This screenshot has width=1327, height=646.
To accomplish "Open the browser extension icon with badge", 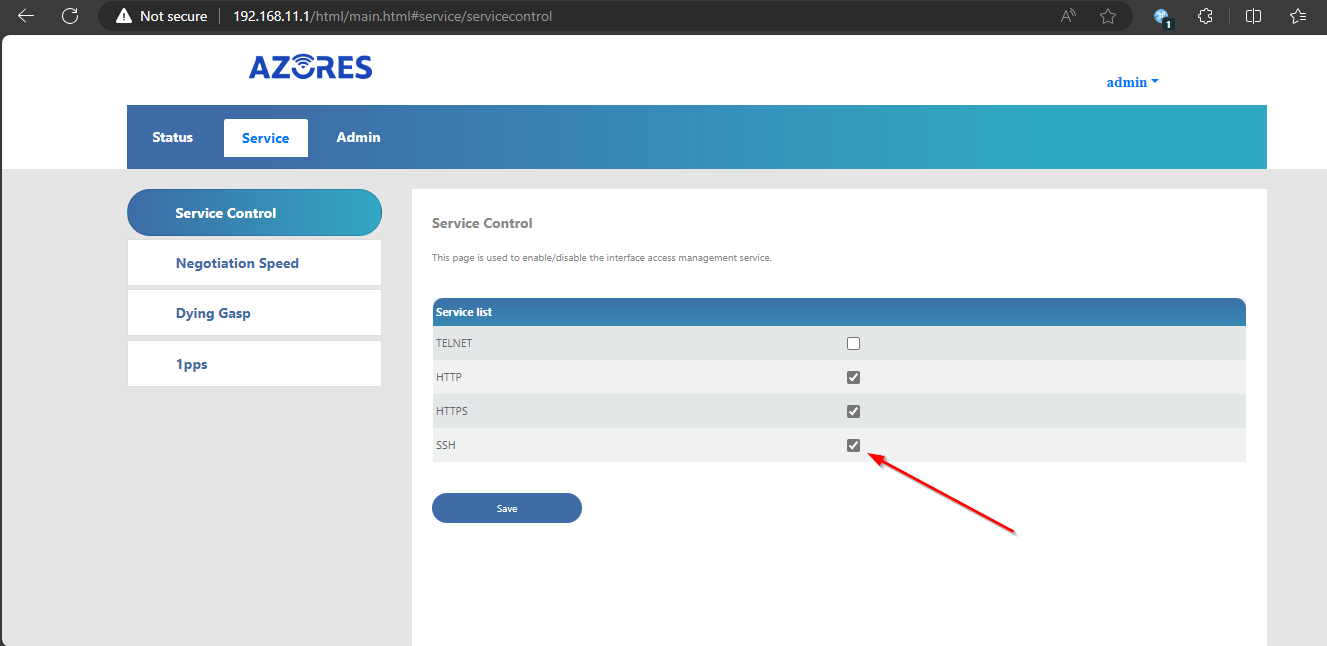I will click(1162, 16).
